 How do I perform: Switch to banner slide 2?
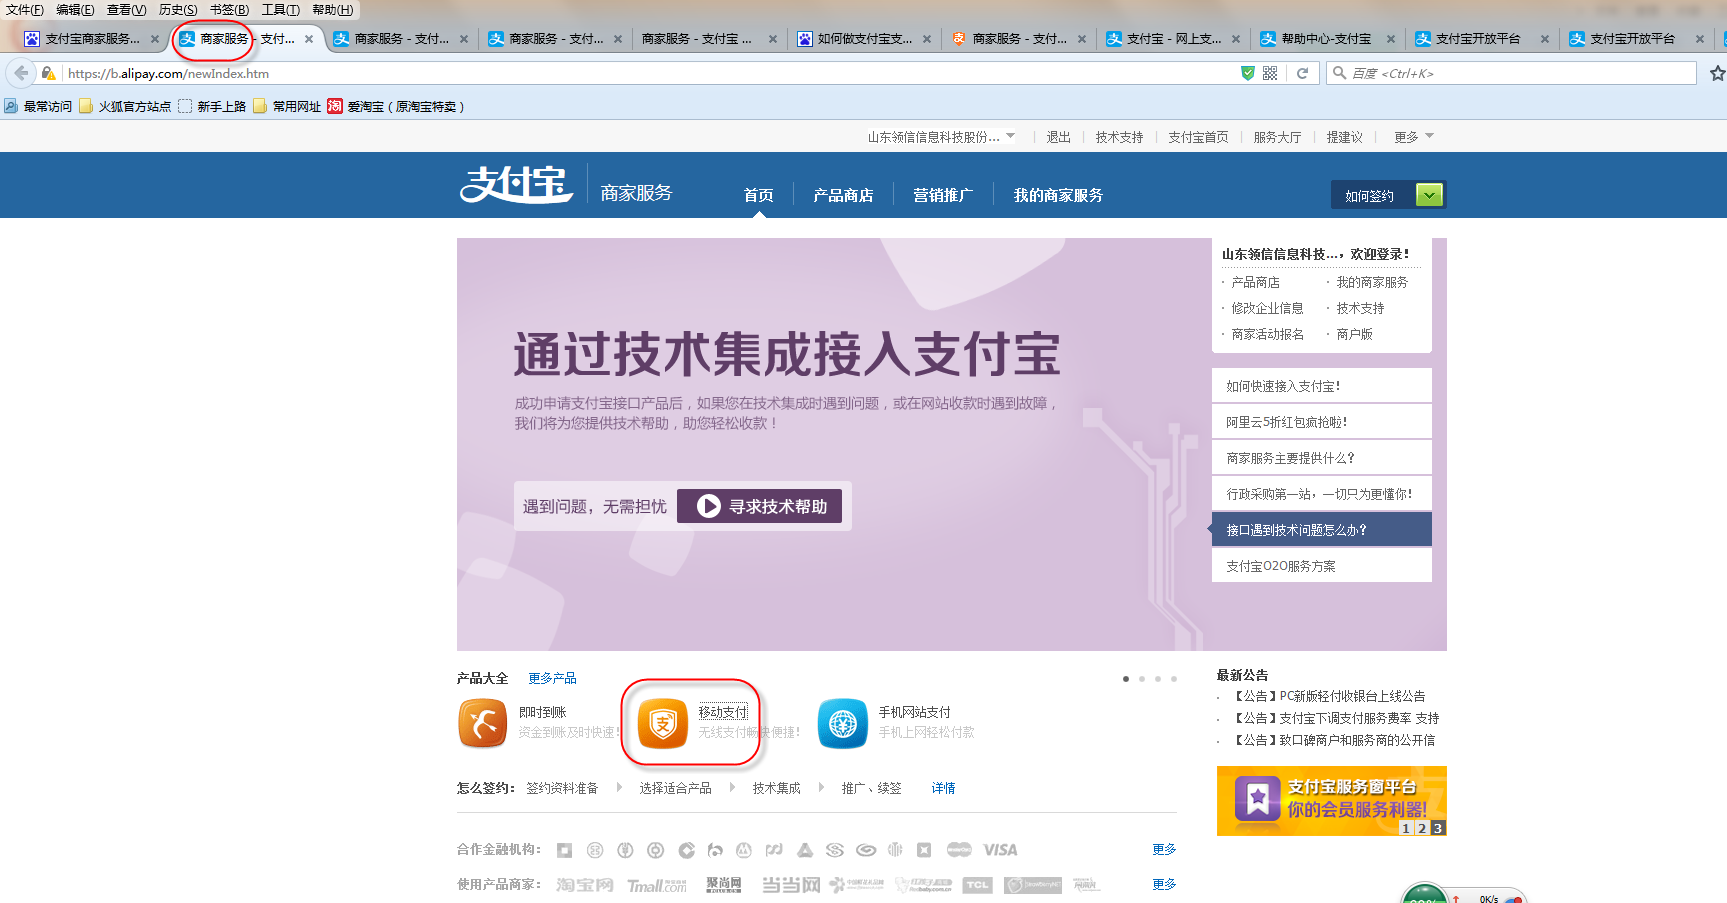tap(1422, 828)
